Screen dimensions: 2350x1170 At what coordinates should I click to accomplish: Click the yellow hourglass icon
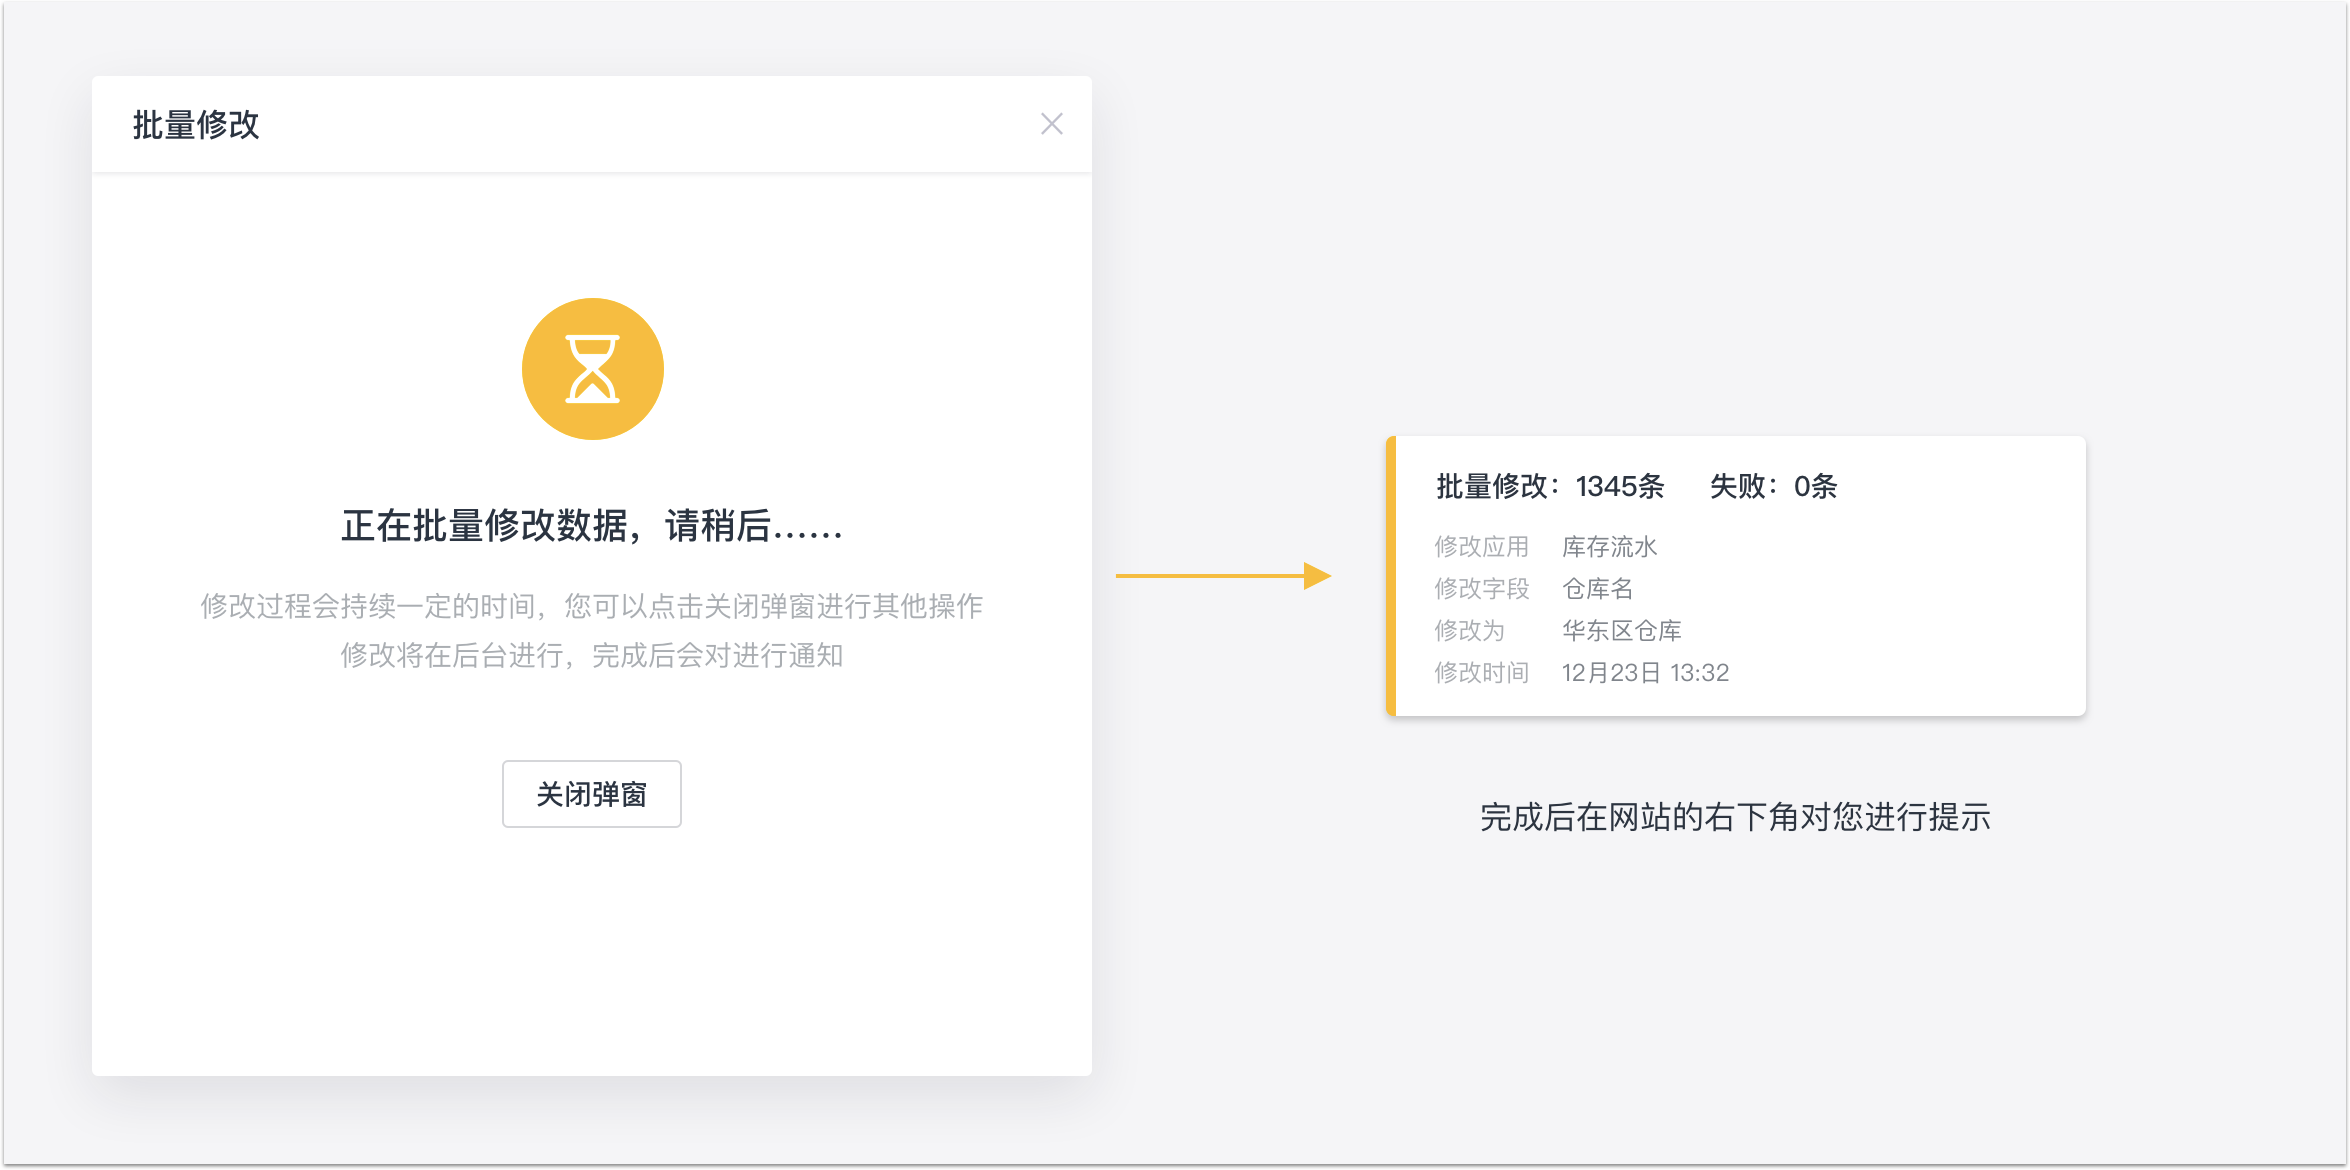point(592,369)
